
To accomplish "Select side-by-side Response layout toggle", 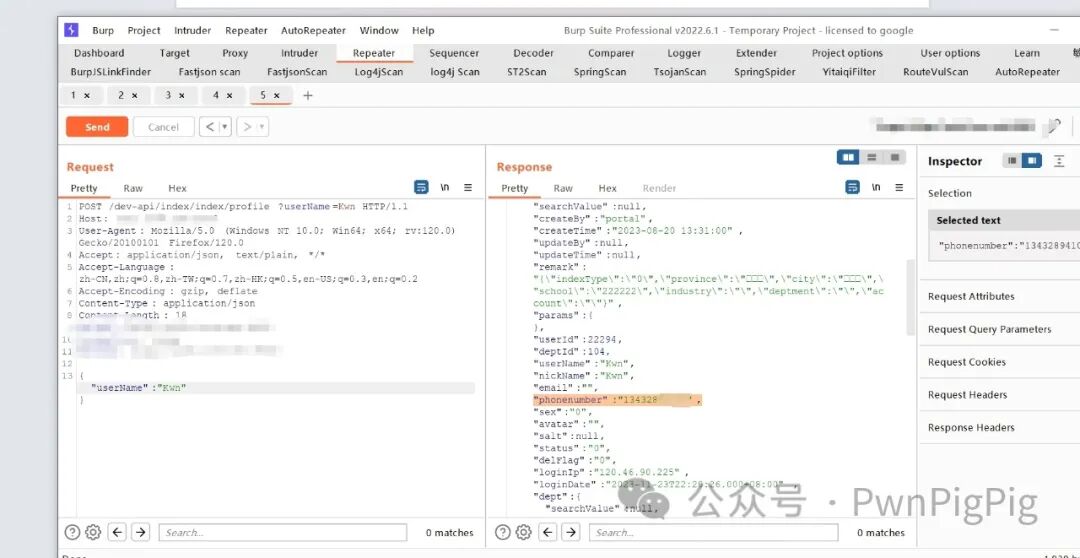I will (849, 157).
